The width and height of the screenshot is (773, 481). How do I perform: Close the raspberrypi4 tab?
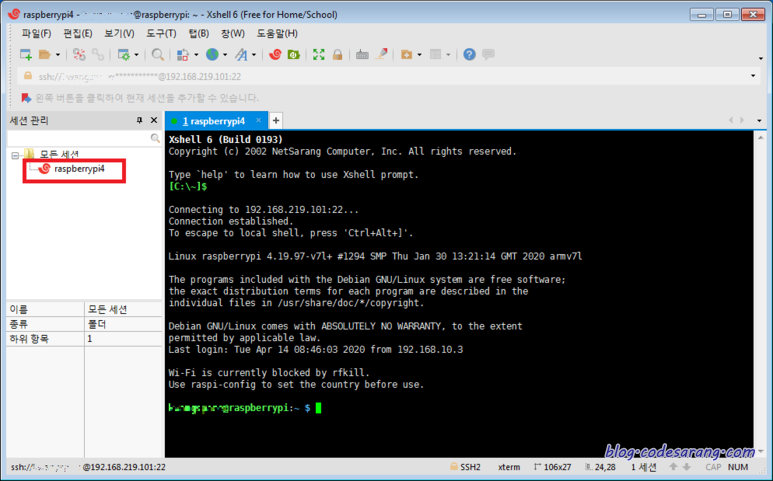(258, 120)
